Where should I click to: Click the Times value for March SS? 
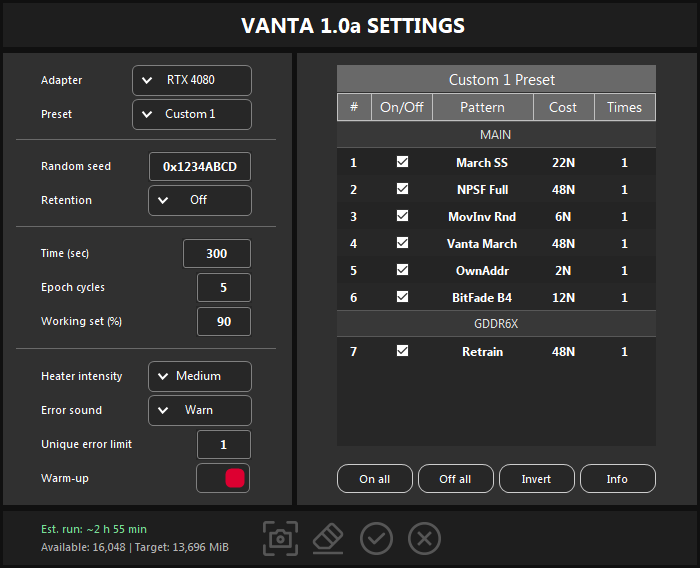pos(625,163)
